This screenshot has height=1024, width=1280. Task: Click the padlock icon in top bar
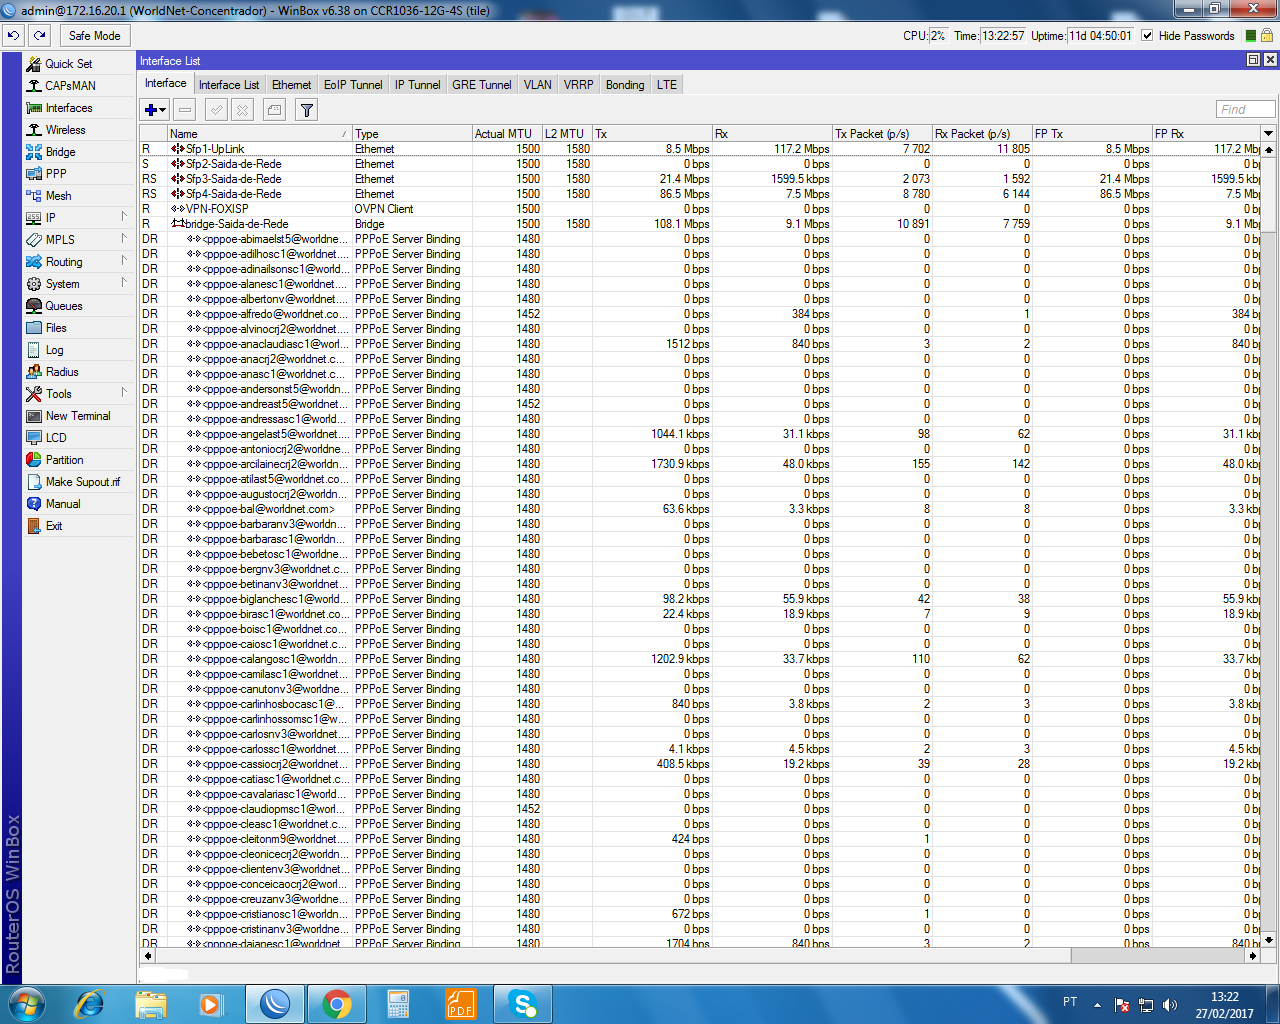pos(1267,35)
